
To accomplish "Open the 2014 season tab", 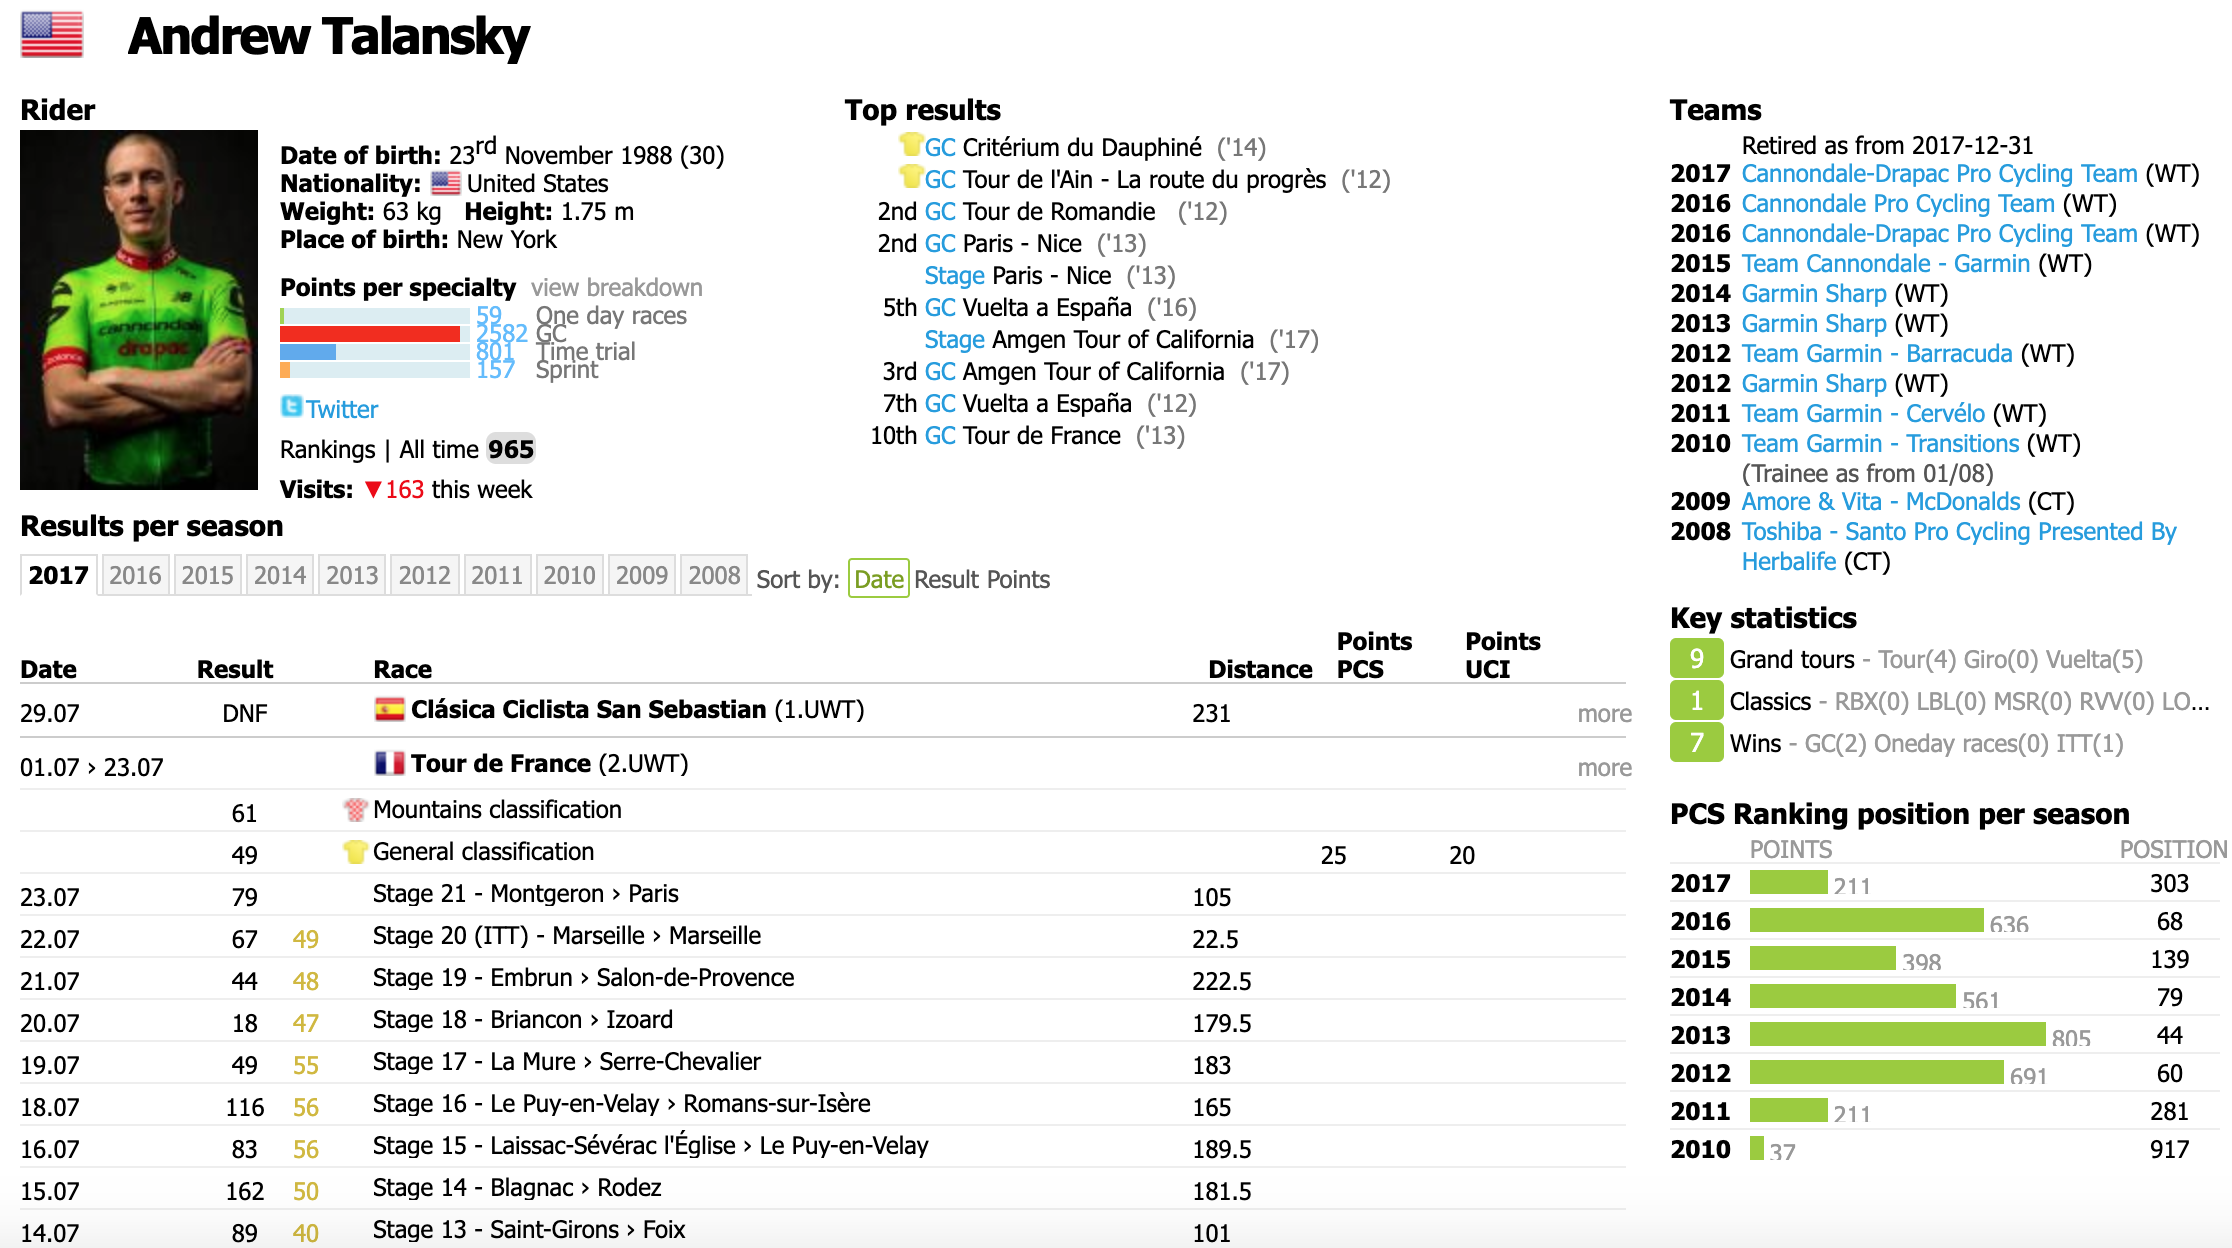I will point(277,578).
